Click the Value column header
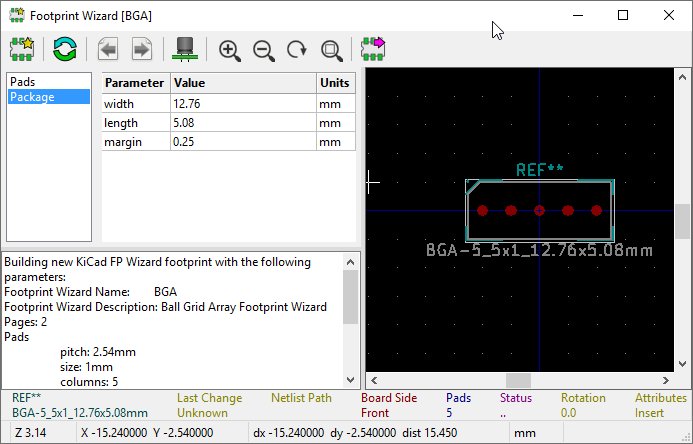Image resolution: width=693 pixels, height=444 pixels. (244, 83)
